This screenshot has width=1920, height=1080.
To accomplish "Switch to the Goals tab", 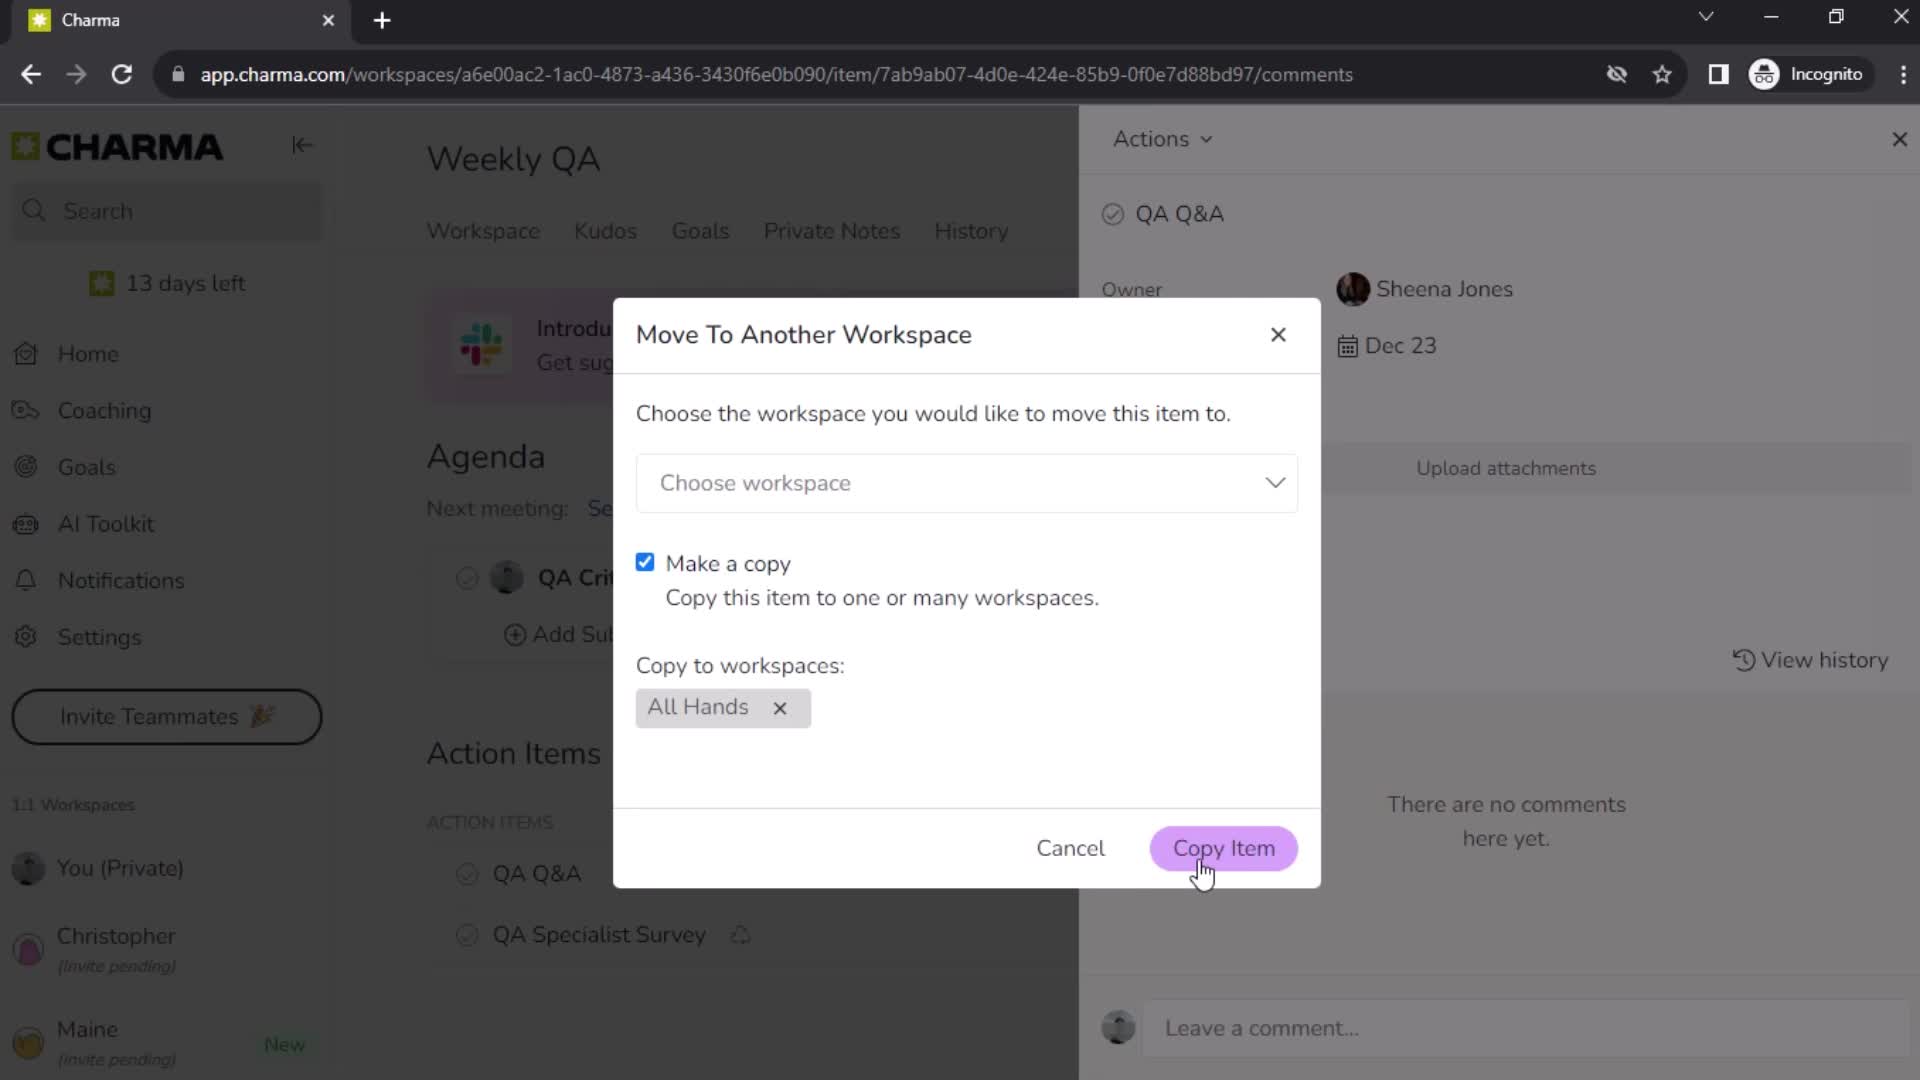I will tap(700, 231).
